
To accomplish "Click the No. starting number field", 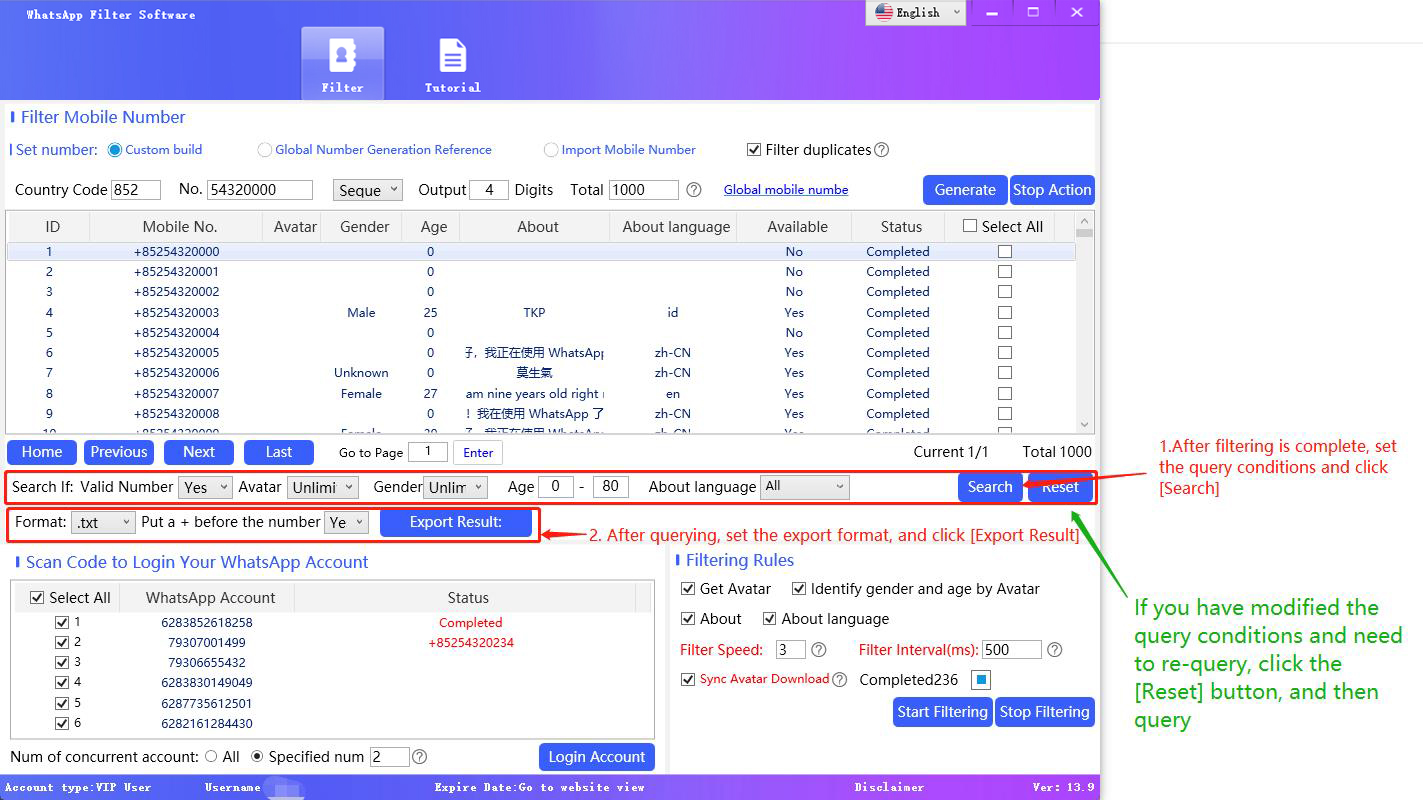I will (x=260, y=190).
